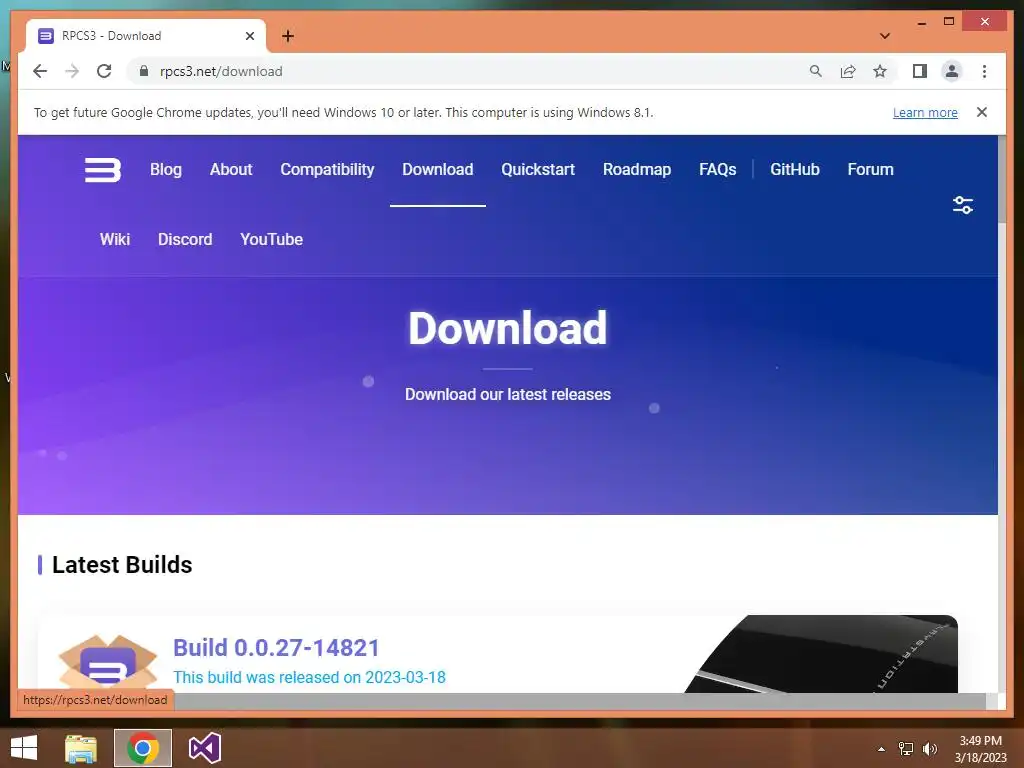Click the padlock site info icon
Viewport: 1024px width, 768px height.
pos(144,71)
